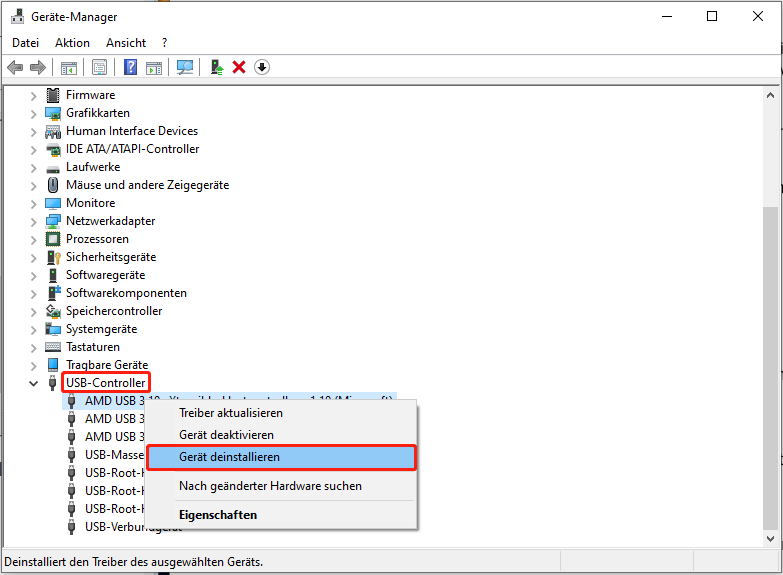Choose Gerät deaktivieren from context menu
Image resolution: width=783 pixels, height=575 pixels.
point(281,435)
